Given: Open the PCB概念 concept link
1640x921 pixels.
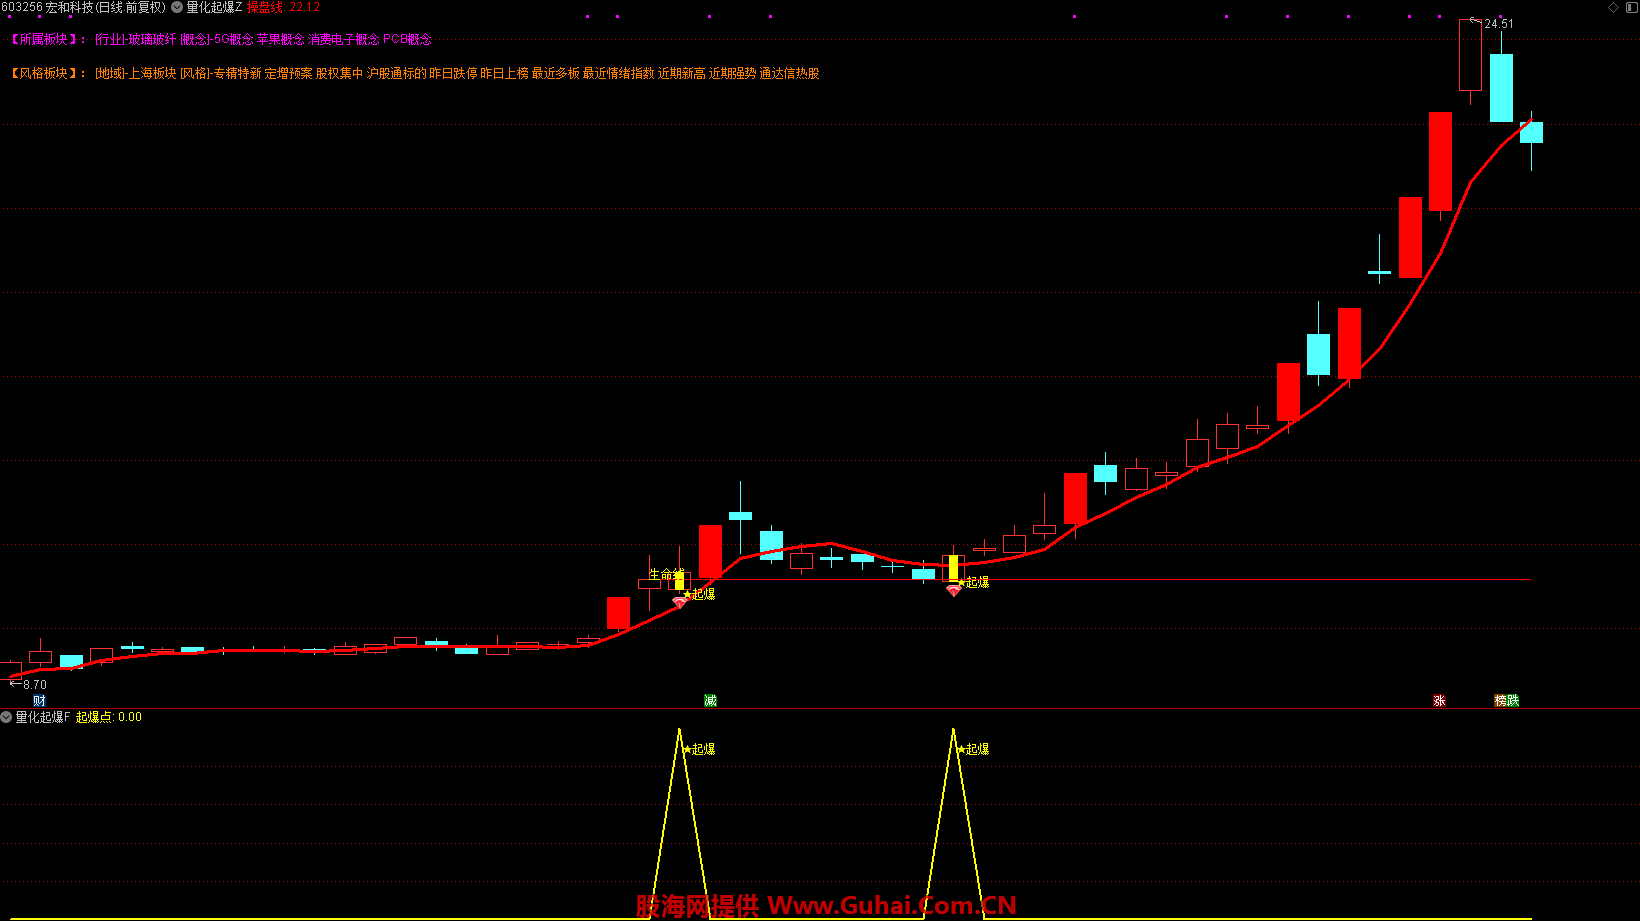Looking at the screenshot, I should click(407, 39).
